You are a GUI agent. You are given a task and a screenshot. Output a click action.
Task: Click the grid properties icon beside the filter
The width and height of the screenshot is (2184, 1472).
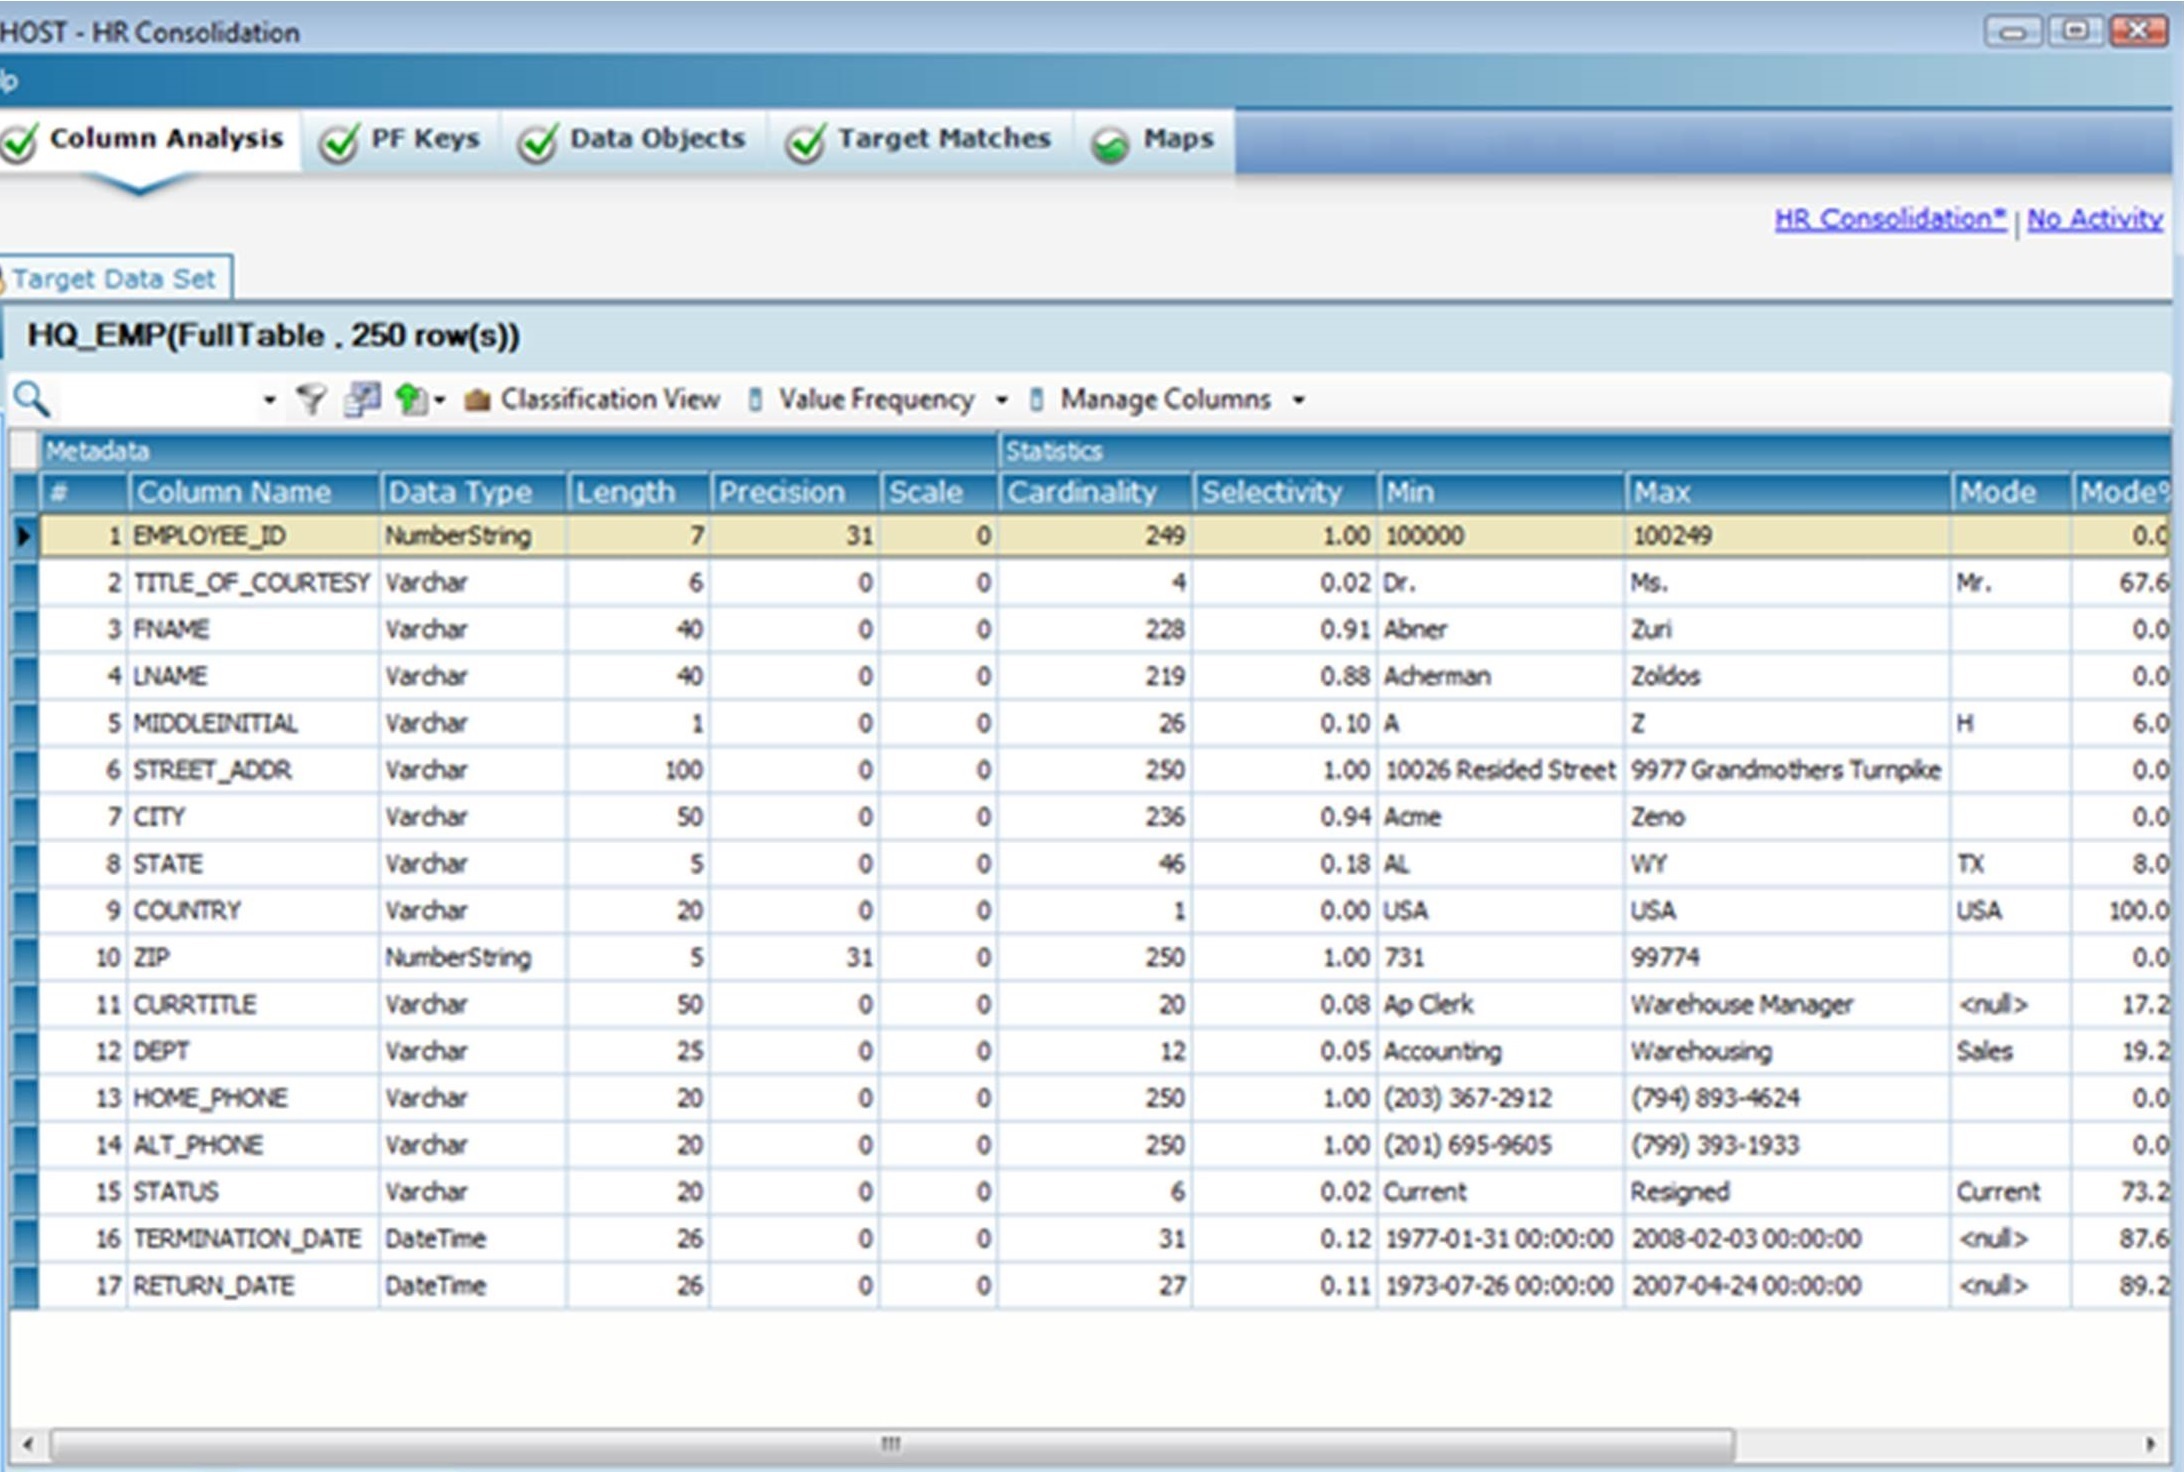pos(362,399)
